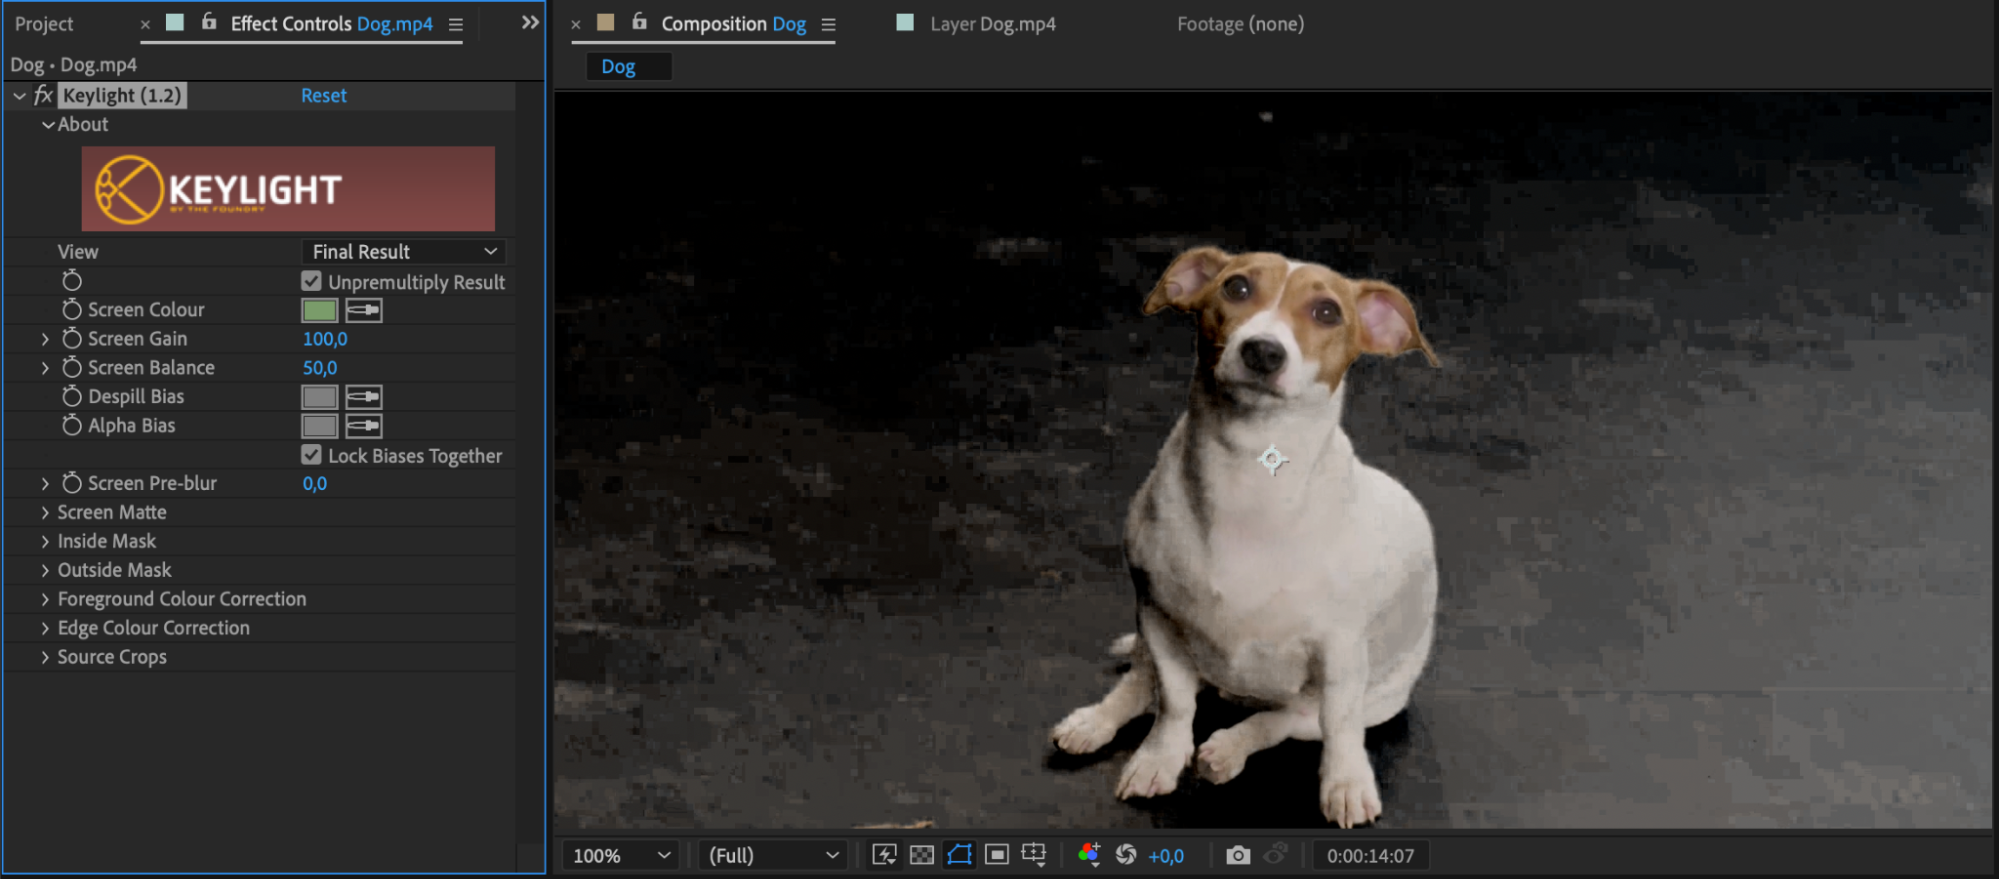
Task: Switch to the Project panel tab
Action: [x=44, y=24]
